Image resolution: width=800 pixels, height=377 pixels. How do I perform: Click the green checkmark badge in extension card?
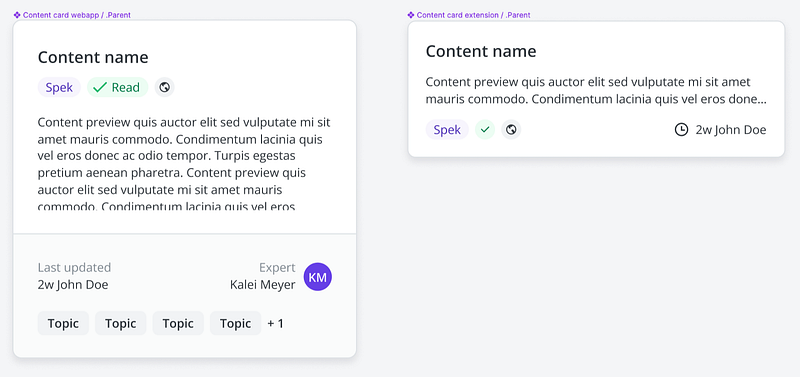click(485, 130)
